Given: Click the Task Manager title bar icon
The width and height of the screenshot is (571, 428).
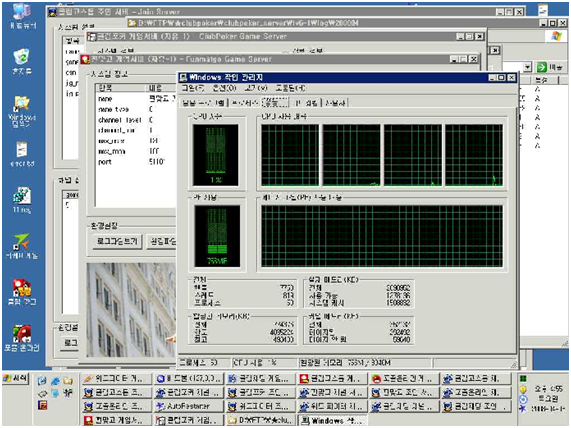Looking at the screenshot, I should point(184,77).
